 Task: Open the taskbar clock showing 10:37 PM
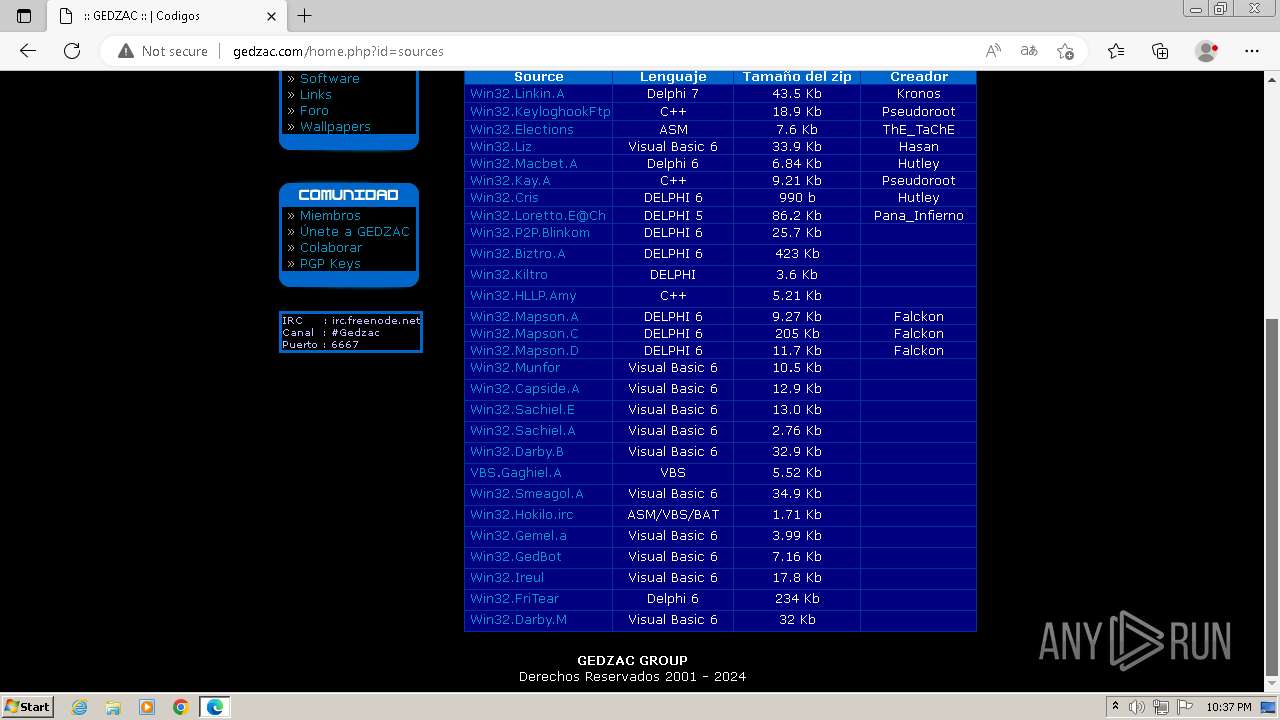(x=1228, y=707)
